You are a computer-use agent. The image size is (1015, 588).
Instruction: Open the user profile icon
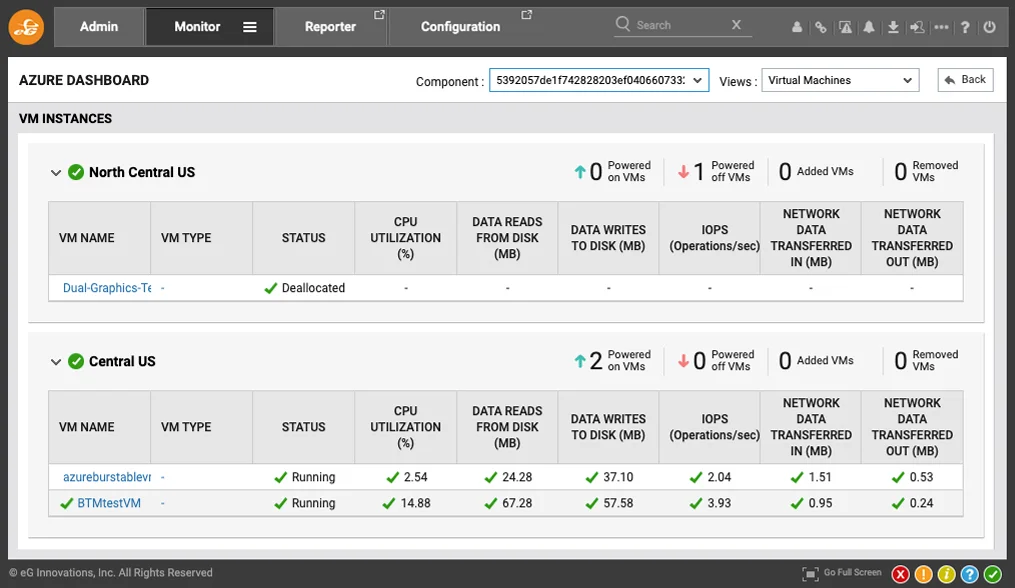(797, 27)
